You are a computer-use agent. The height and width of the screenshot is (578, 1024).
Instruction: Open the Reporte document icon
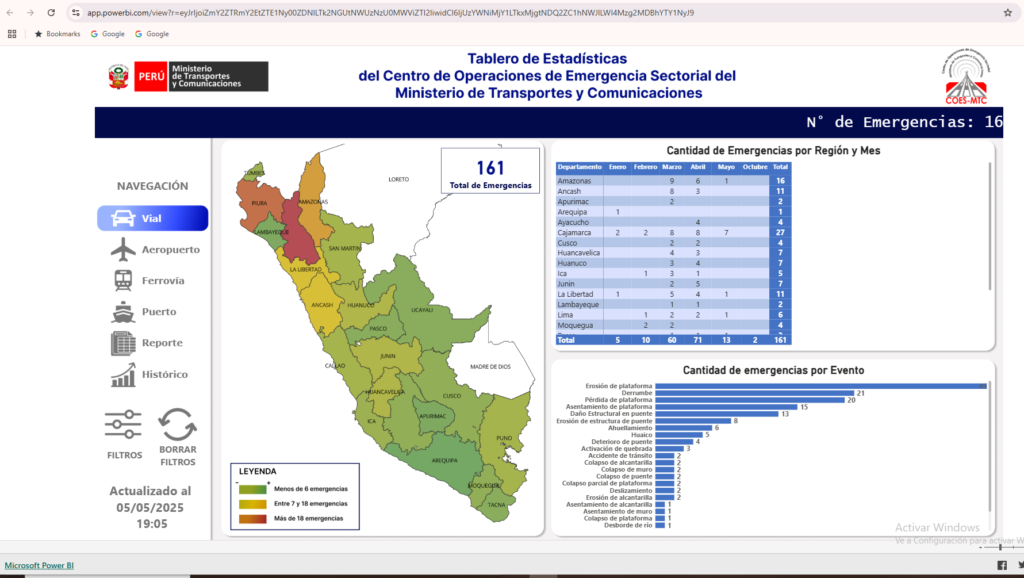[123, 343]
